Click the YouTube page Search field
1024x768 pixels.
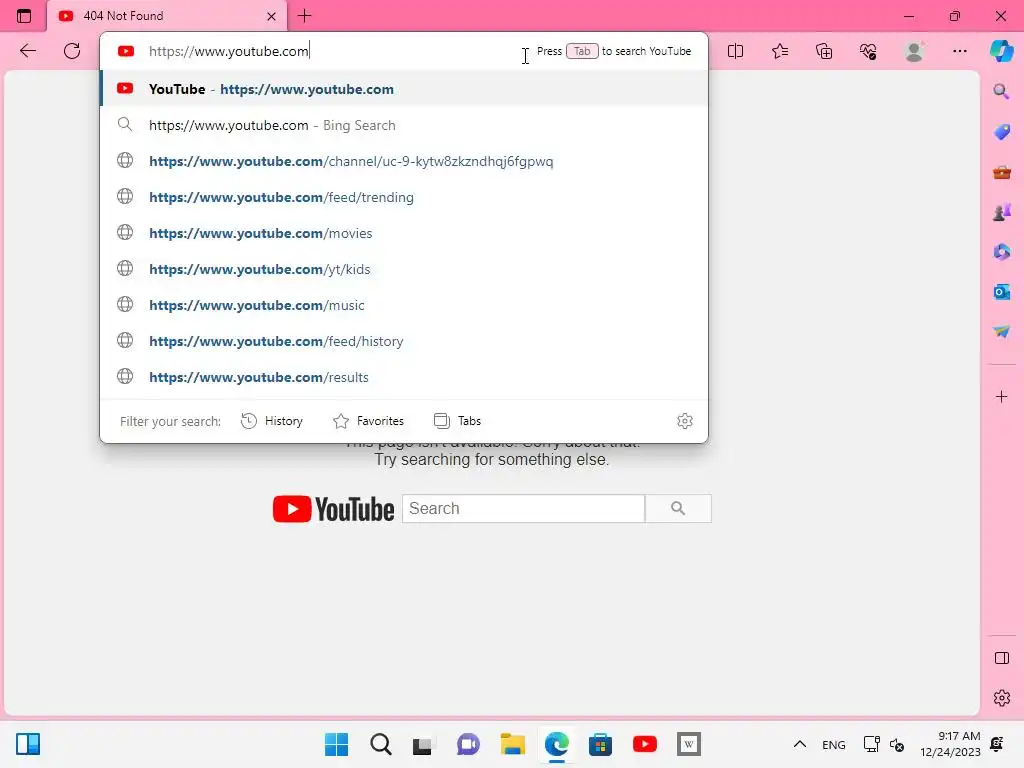523,508
